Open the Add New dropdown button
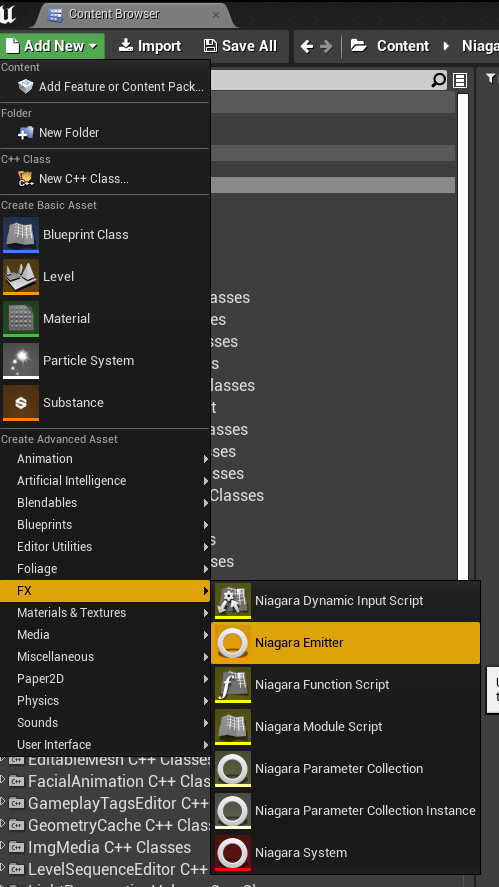 52,46
